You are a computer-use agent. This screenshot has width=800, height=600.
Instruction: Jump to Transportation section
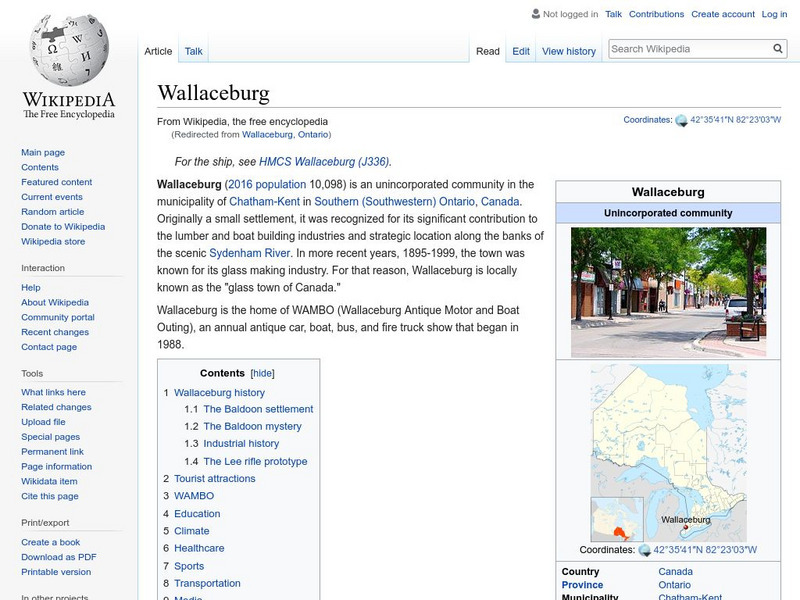click(x=207, y=583)
